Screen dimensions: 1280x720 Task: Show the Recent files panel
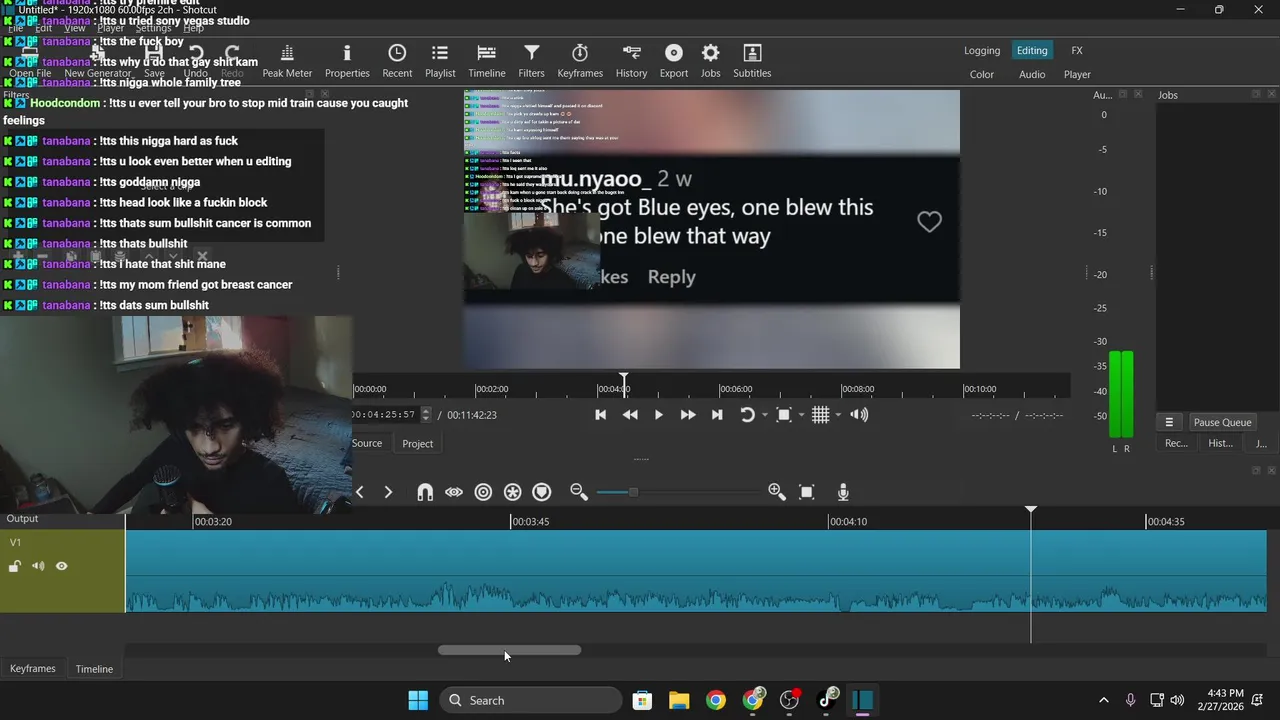(397, 61)
